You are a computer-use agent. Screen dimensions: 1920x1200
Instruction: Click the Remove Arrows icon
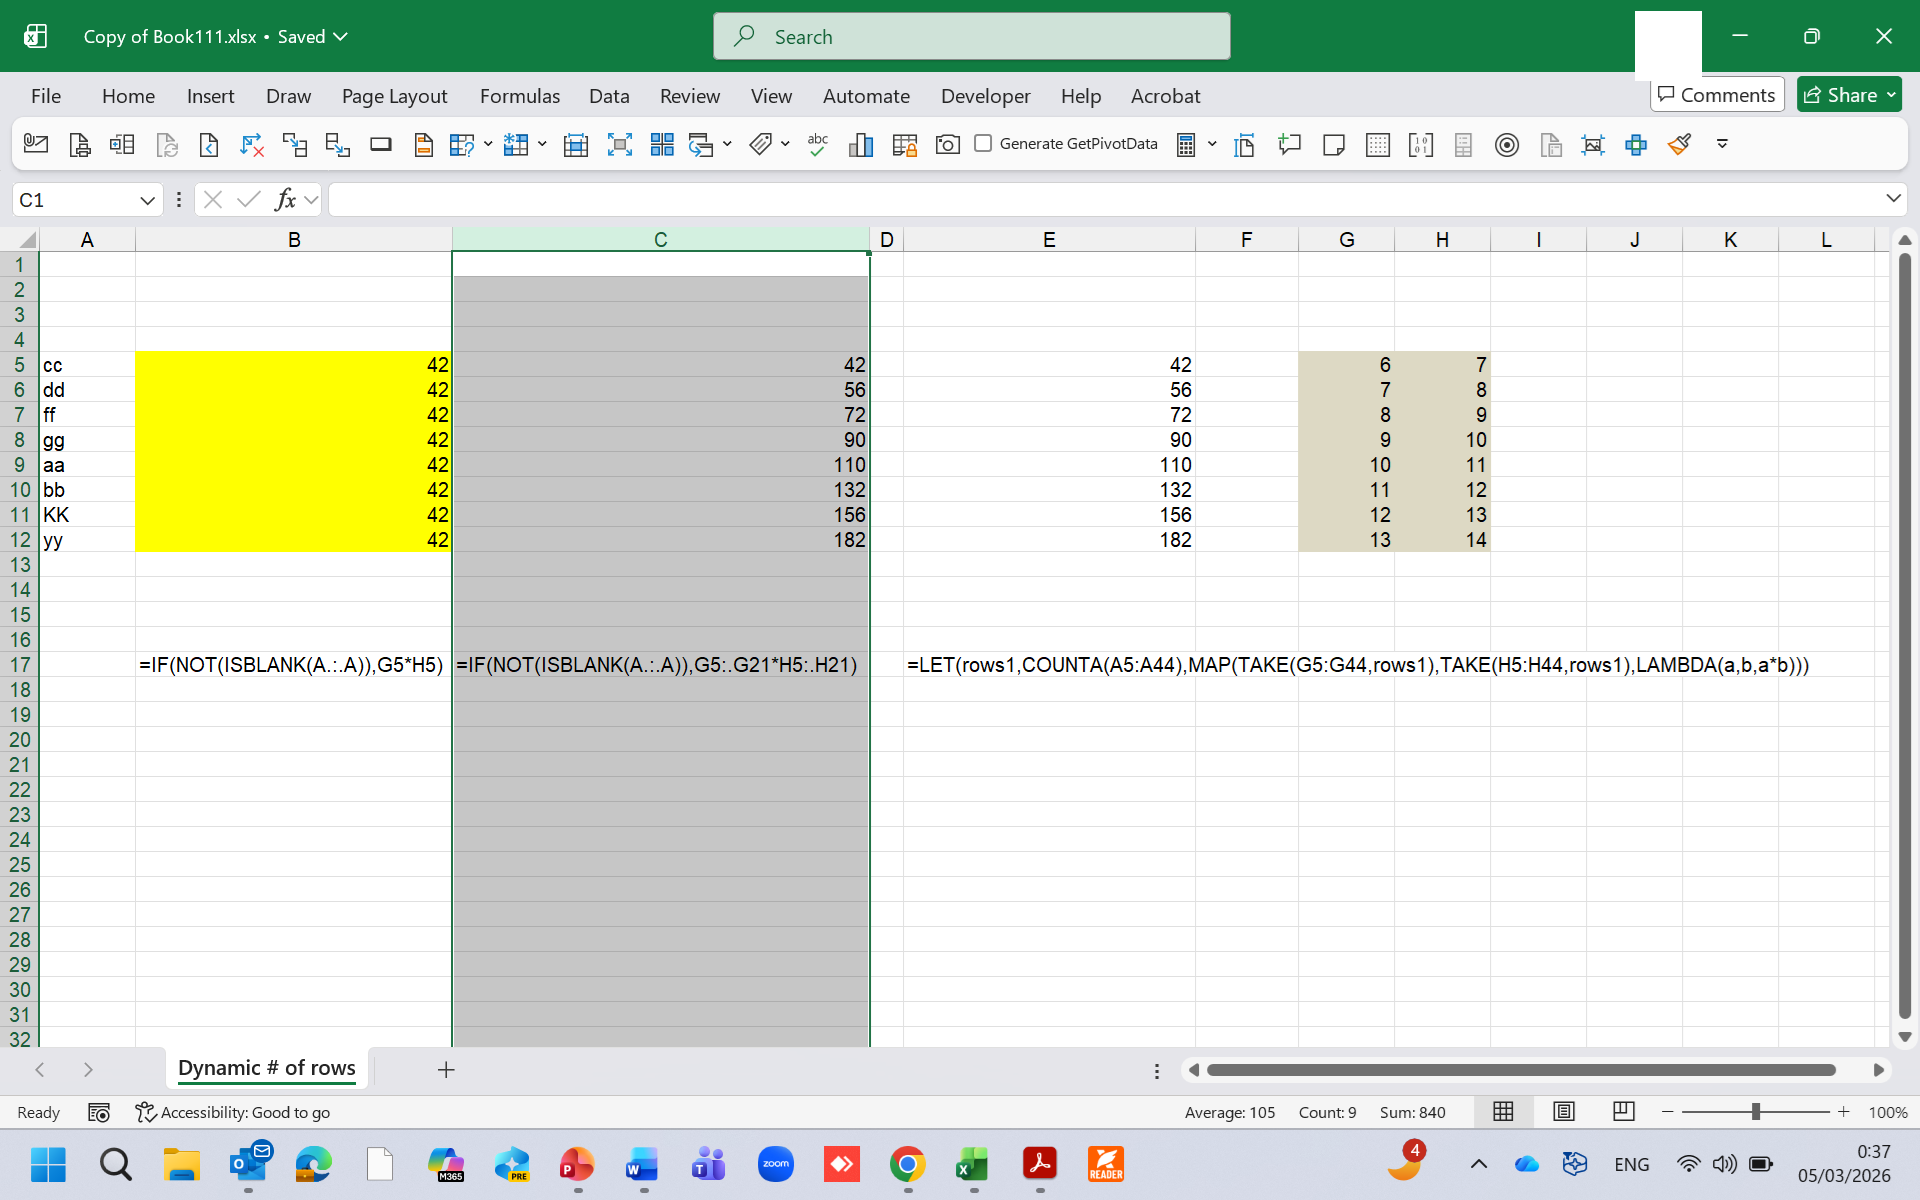coord(252,145)
